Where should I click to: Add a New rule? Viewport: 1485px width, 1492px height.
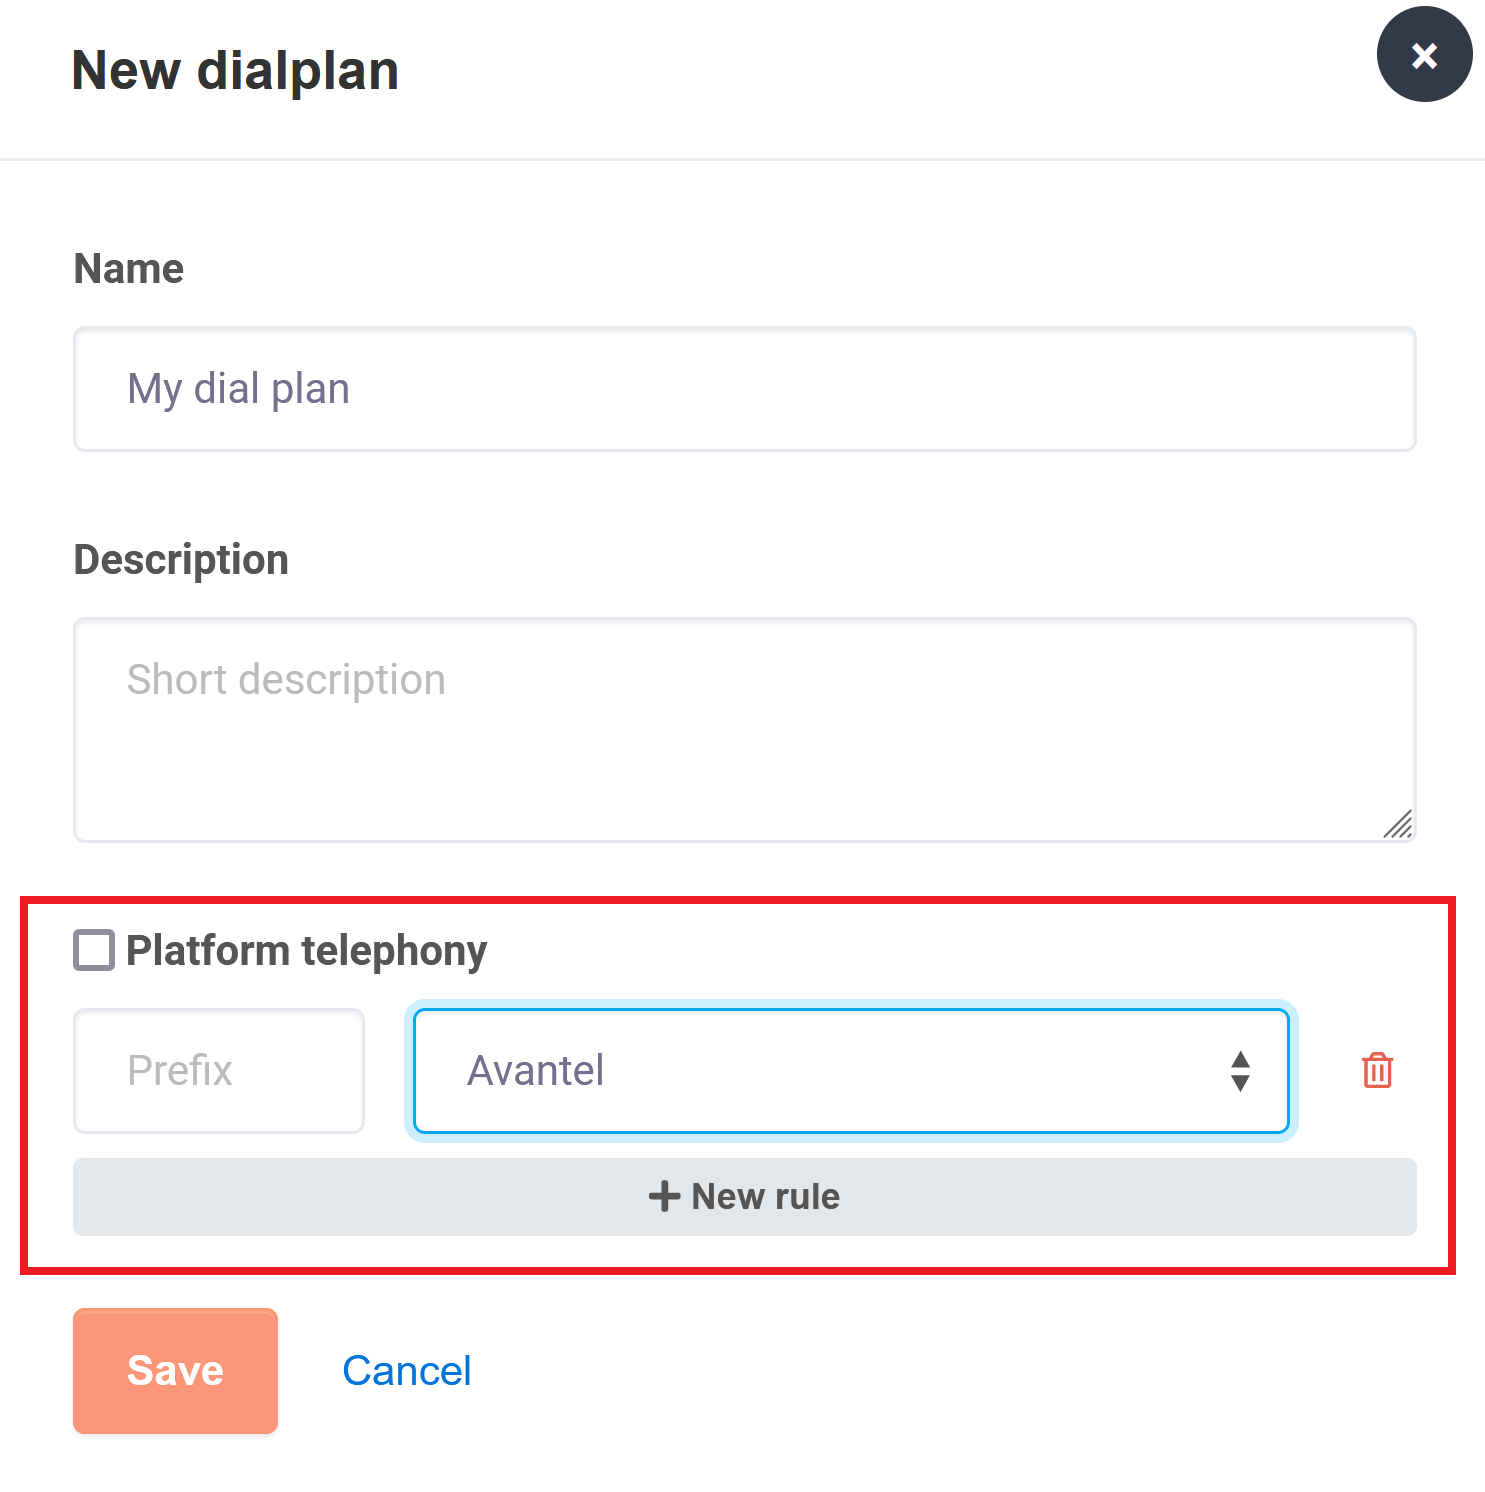745,1197
